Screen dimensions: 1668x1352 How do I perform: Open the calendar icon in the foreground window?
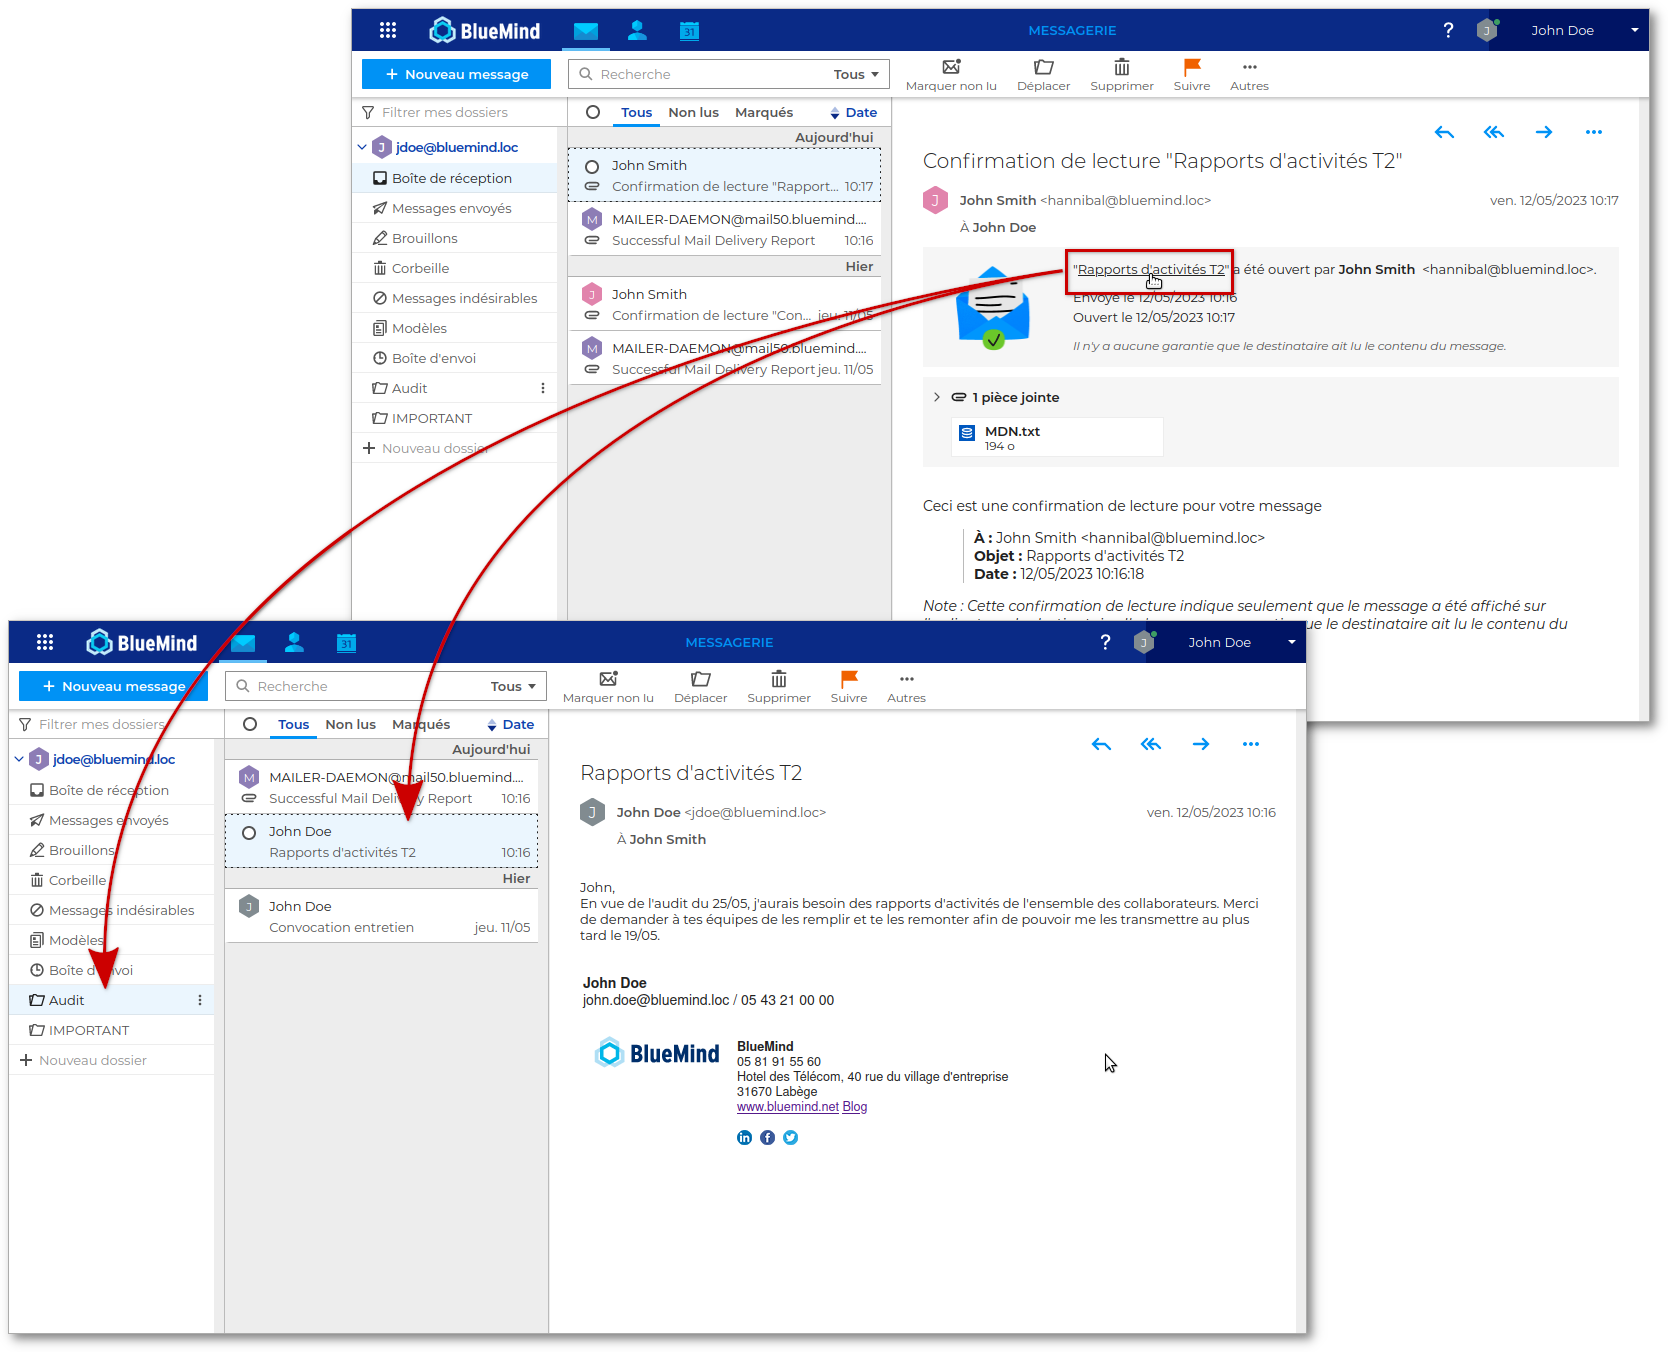tap(346, 643)
